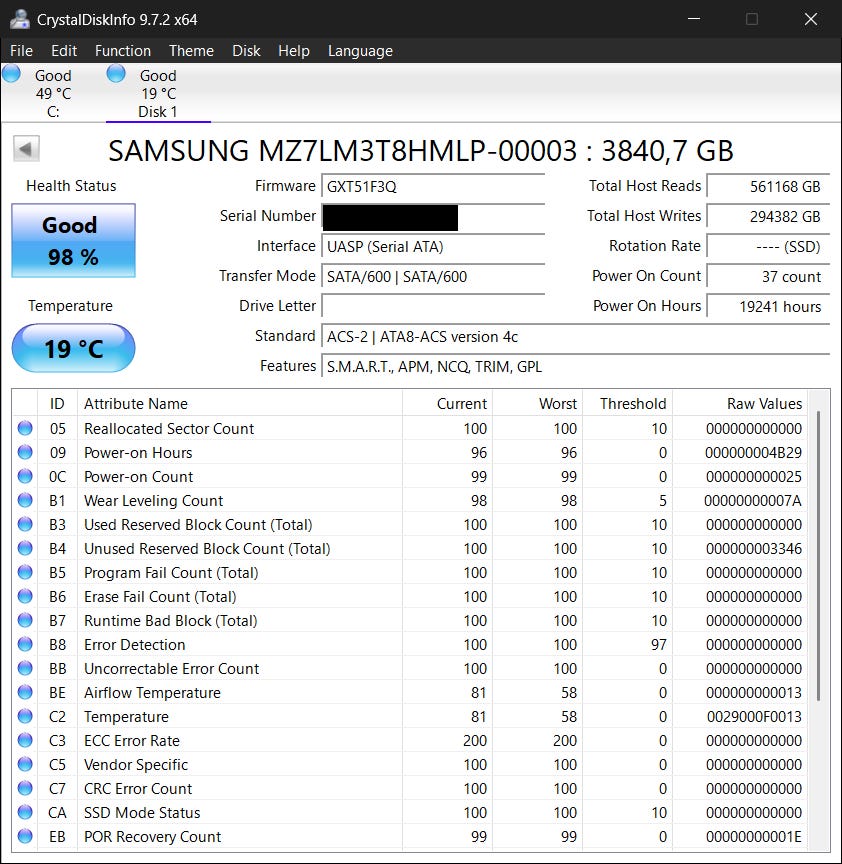Click the blue orb next to ECC Error Rate
The width and height of the screenshot is (842, 864).
click(x=25, y=741)
